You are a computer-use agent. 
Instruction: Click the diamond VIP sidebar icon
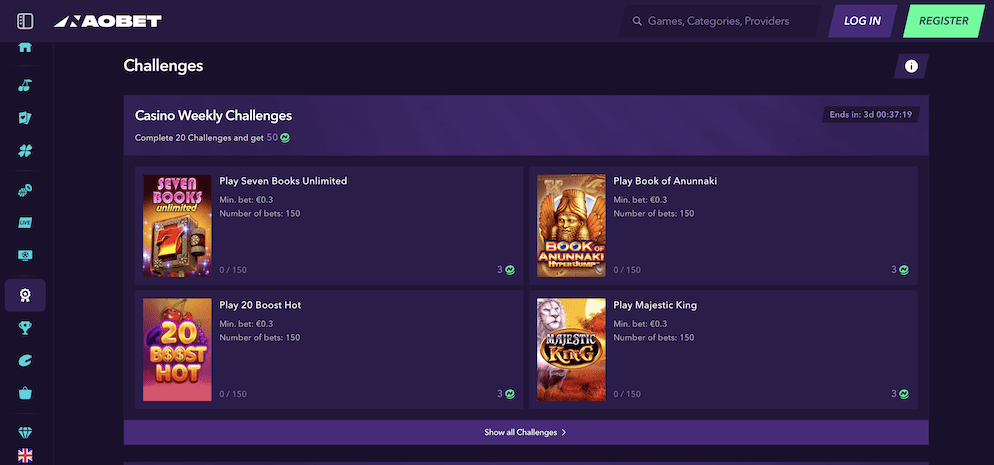click(25, 432)
